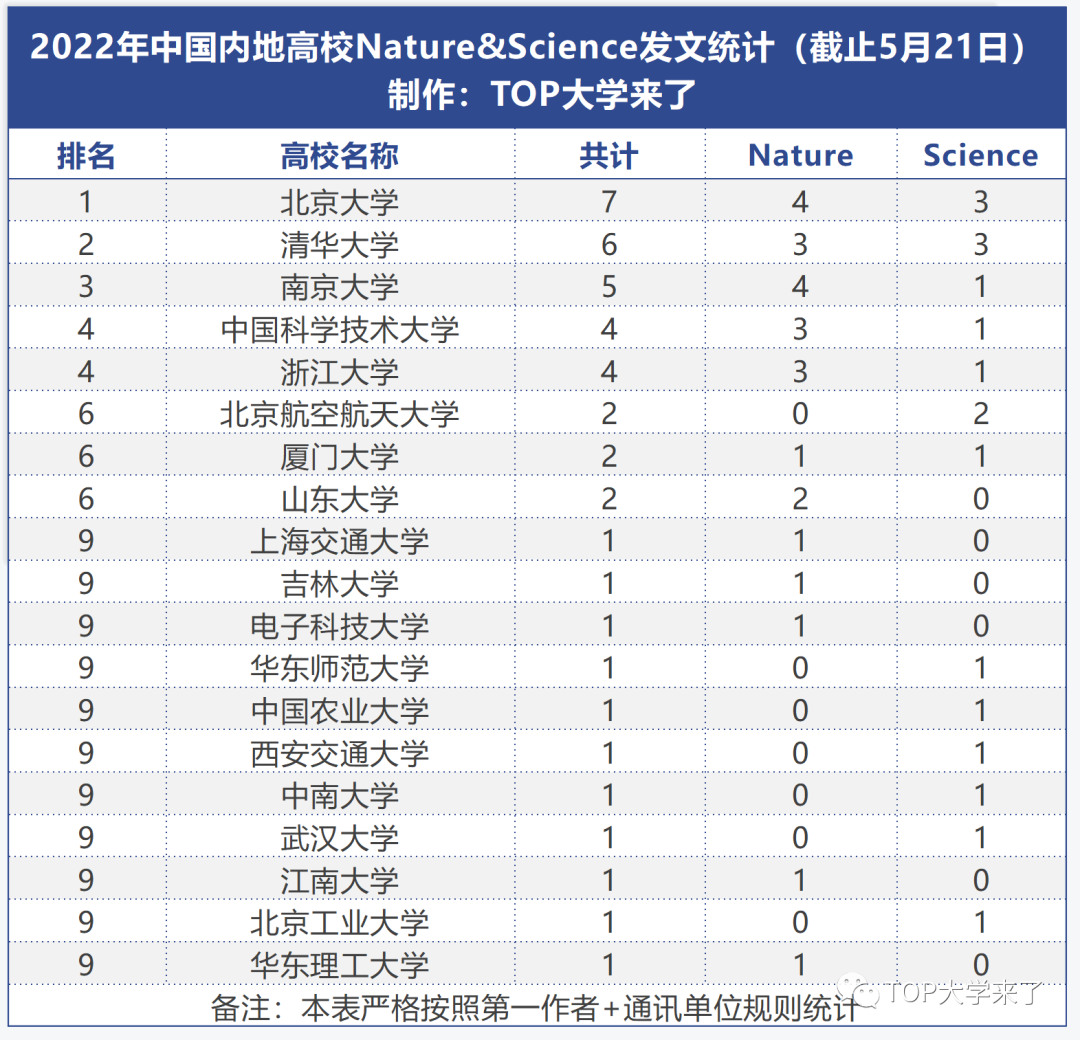Select the 电子科技大学 cell
This screenshot has width=1080, height=1040.
click(x=339, y=626)
